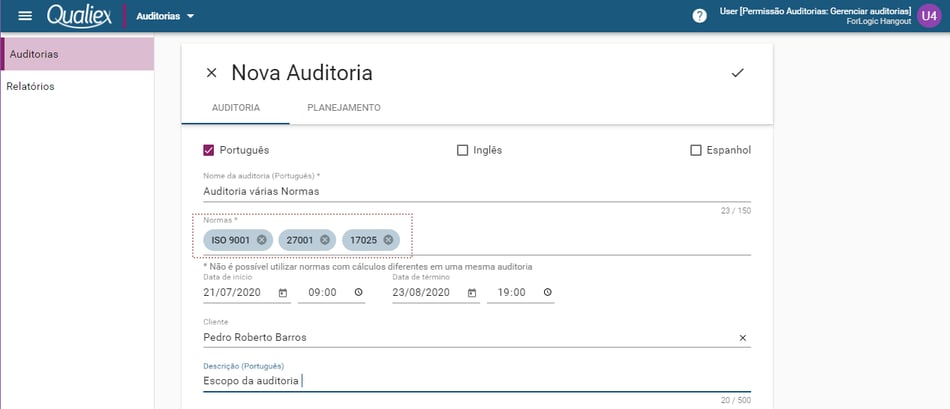This screenshot has width=950, height=409.
Task: Confirm audit with the checkmark icon
Action: click(737, 73)
